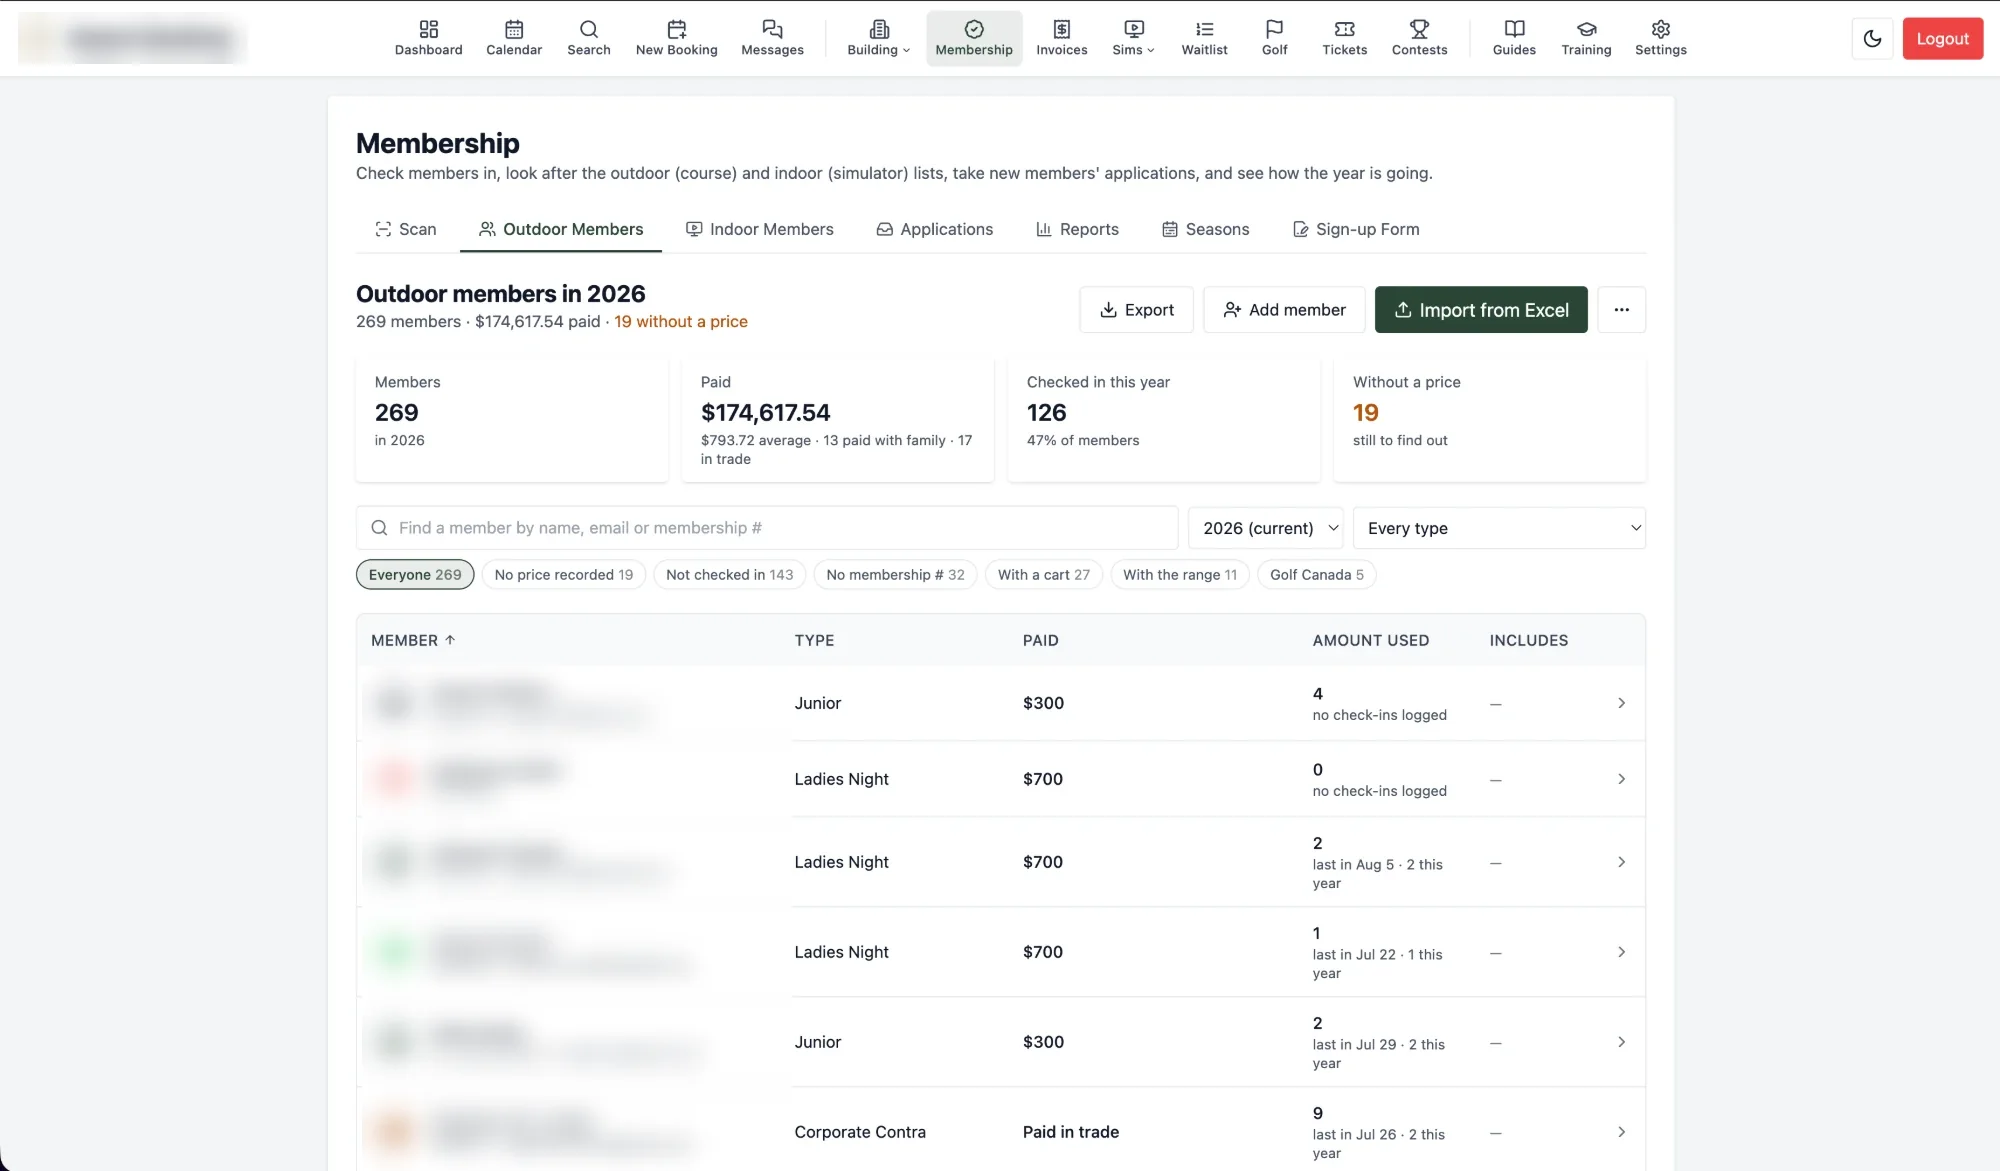Screen dimensions: 2000x1171
Task: Open the first Junior $300 row chevron
Action: [1621, 703]
